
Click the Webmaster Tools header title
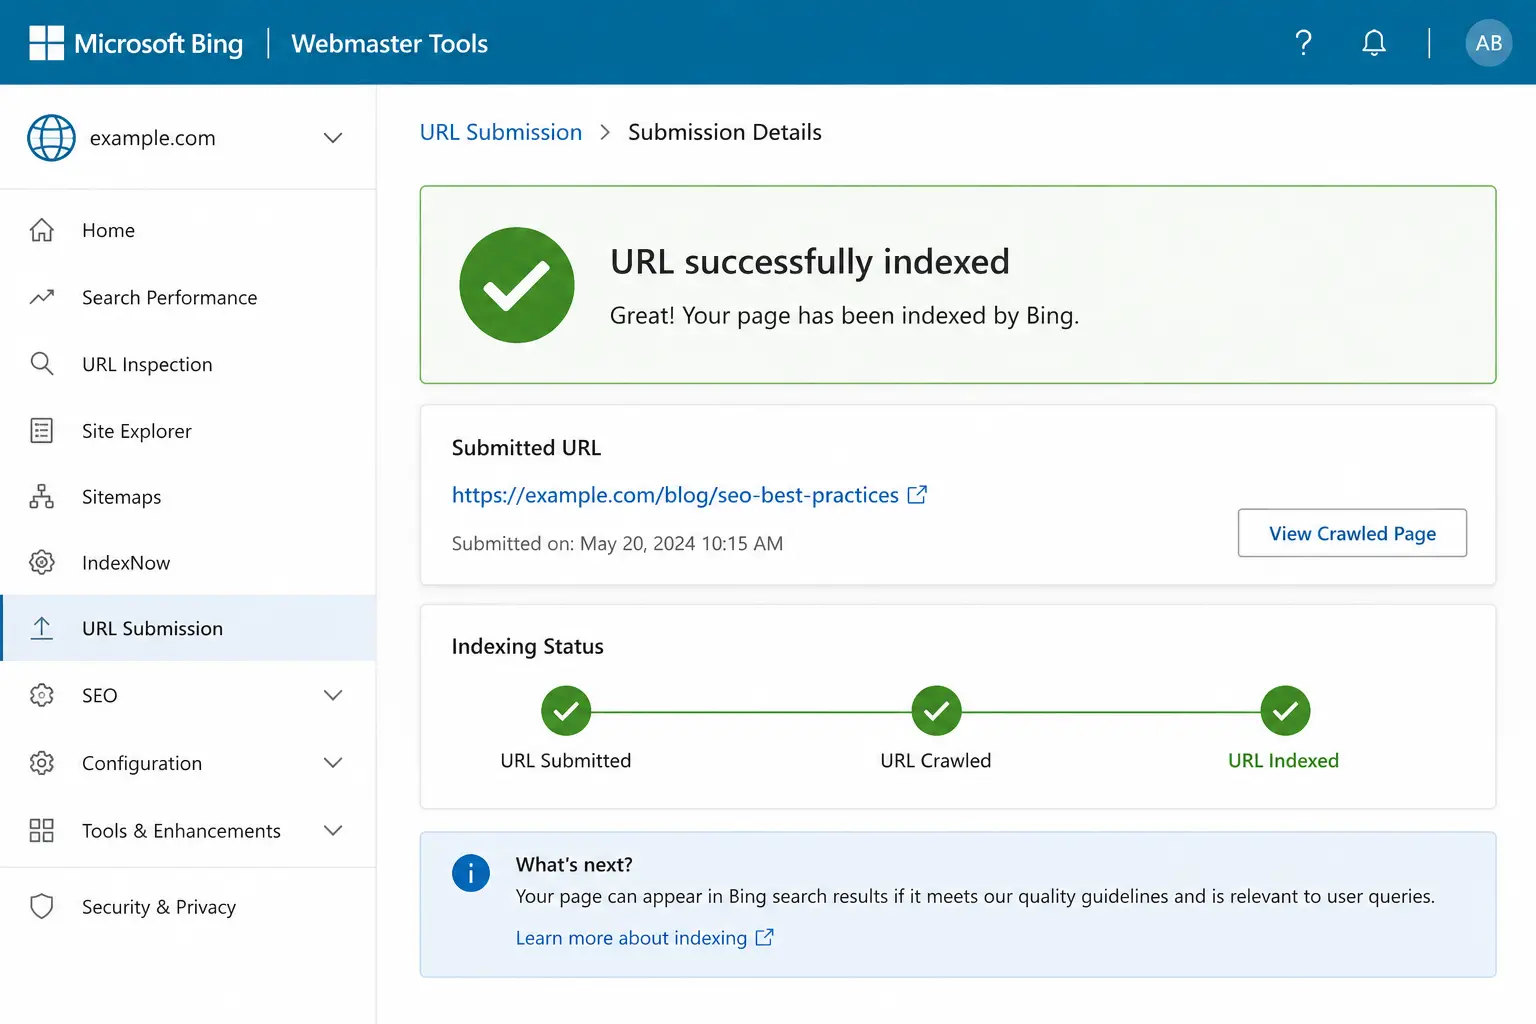tap(390, 43)
